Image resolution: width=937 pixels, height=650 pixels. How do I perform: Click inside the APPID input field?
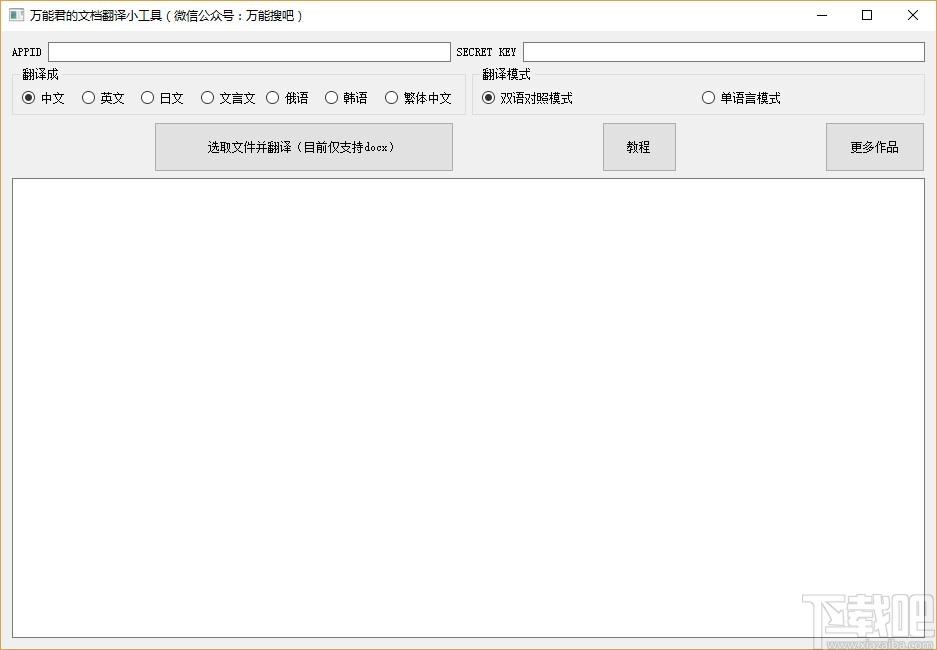[x=247, y=51]
